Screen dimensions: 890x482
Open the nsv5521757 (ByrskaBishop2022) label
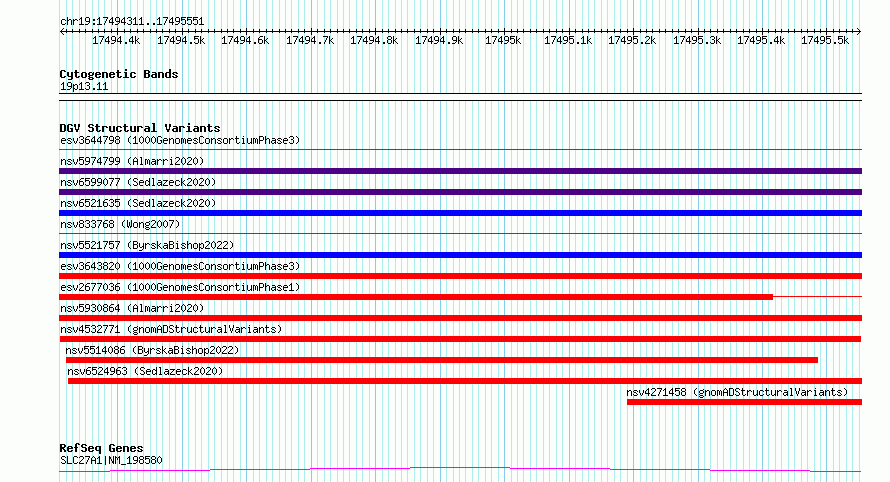pyautogui.click(x=147, y=245)
